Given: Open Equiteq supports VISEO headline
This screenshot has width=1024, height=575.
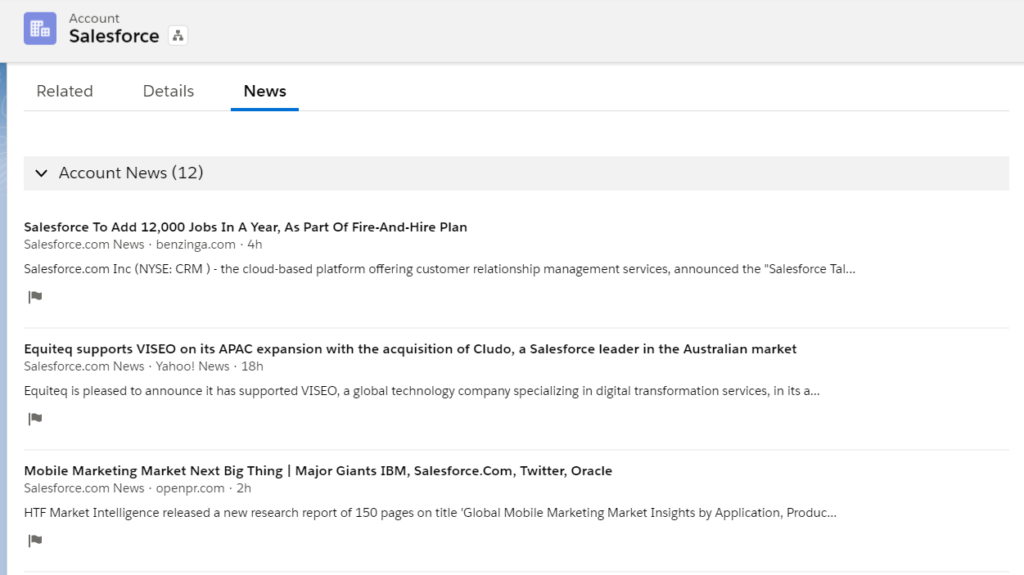Looking at the screenshot, I should tap(410, 349).
